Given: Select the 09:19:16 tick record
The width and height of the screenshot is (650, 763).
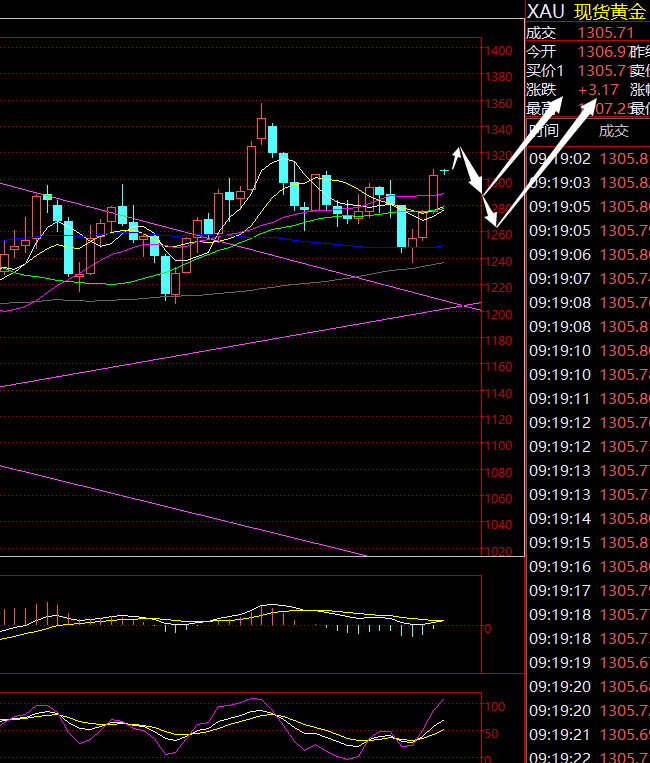Looking at the screenshot, I should pos(588,566).
